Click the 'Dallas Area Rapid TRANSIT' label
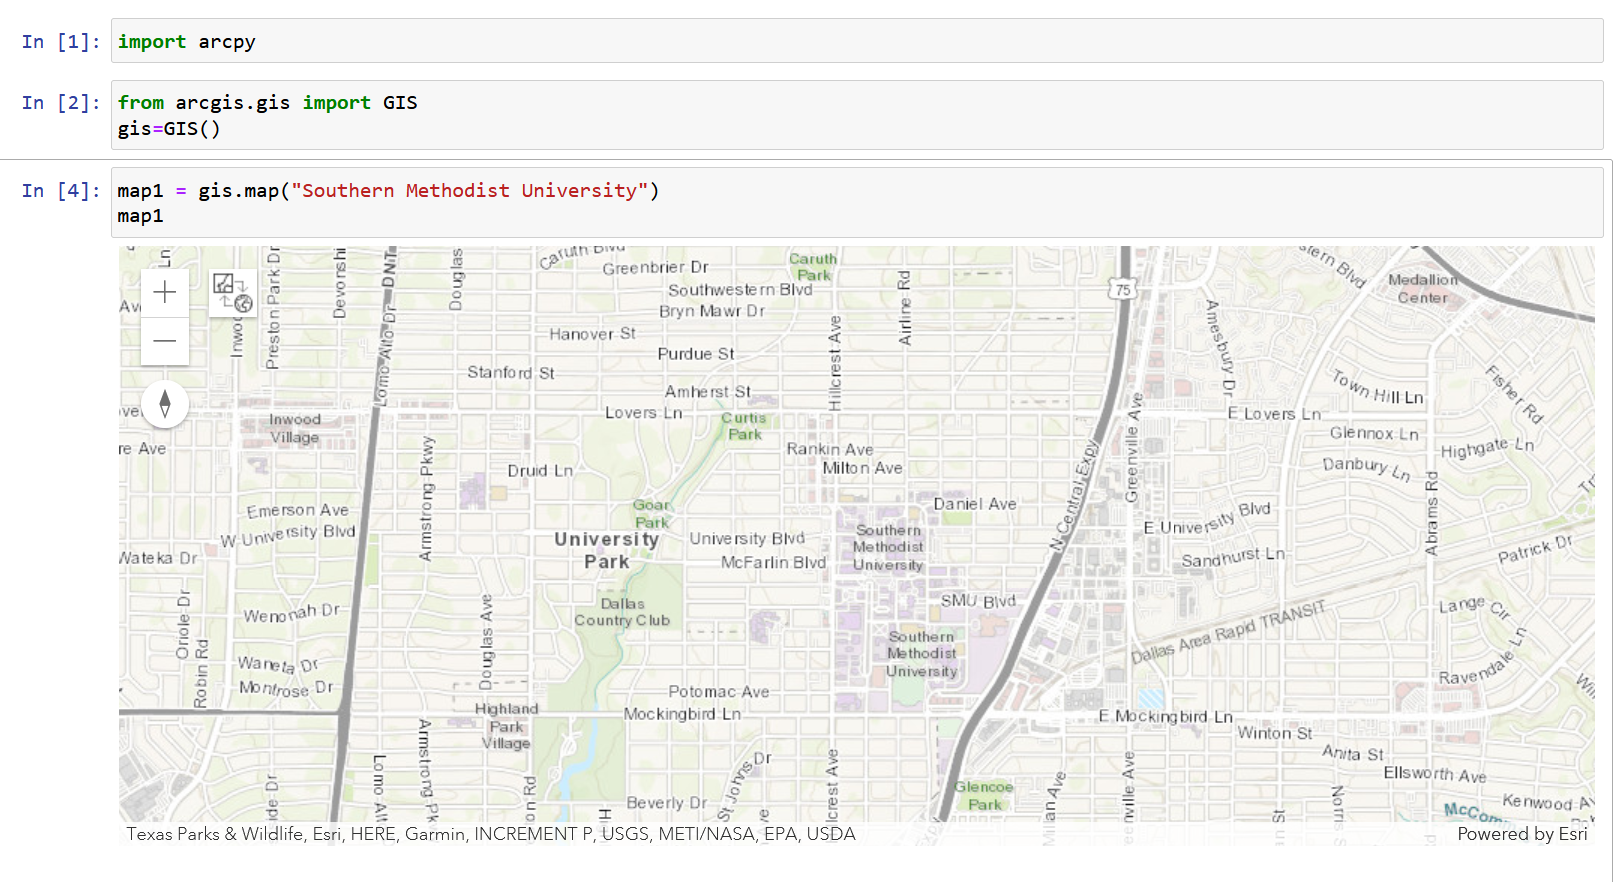The image size is (1614, 882). (1229, 630)
